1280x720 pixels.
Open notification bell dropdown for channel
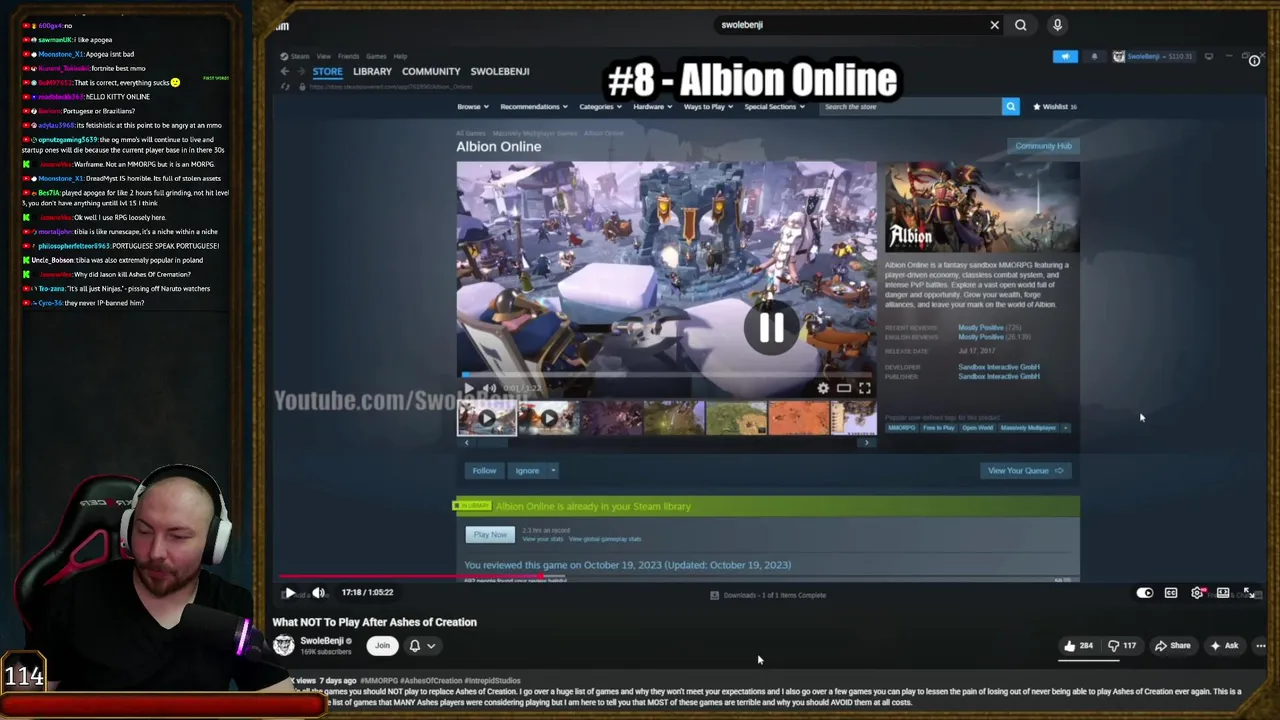pos(421,646)
